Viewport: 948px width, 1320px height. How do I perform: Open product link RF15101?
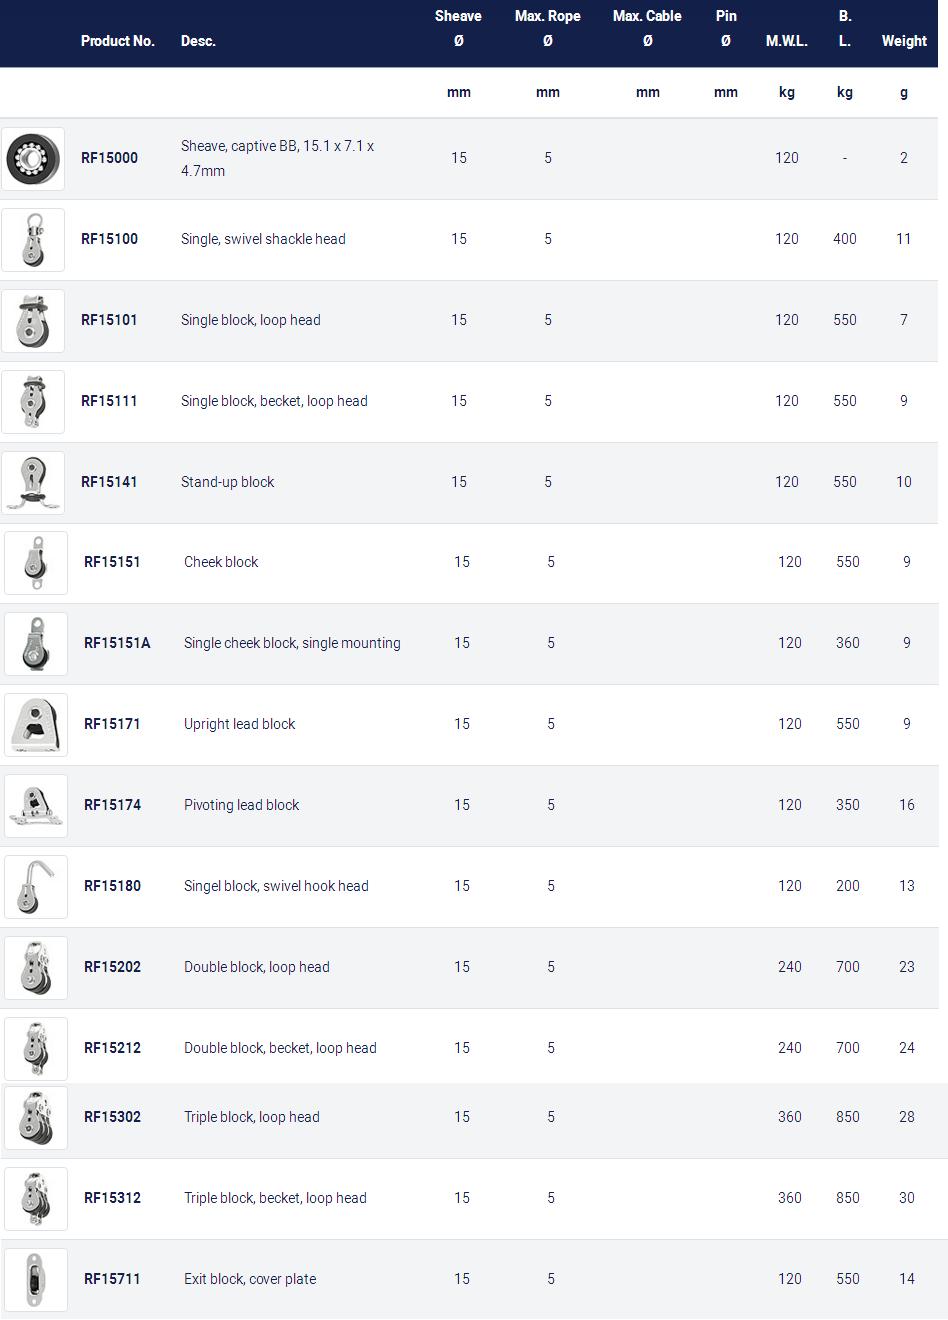pyautogui.click(x=109, y=320)
